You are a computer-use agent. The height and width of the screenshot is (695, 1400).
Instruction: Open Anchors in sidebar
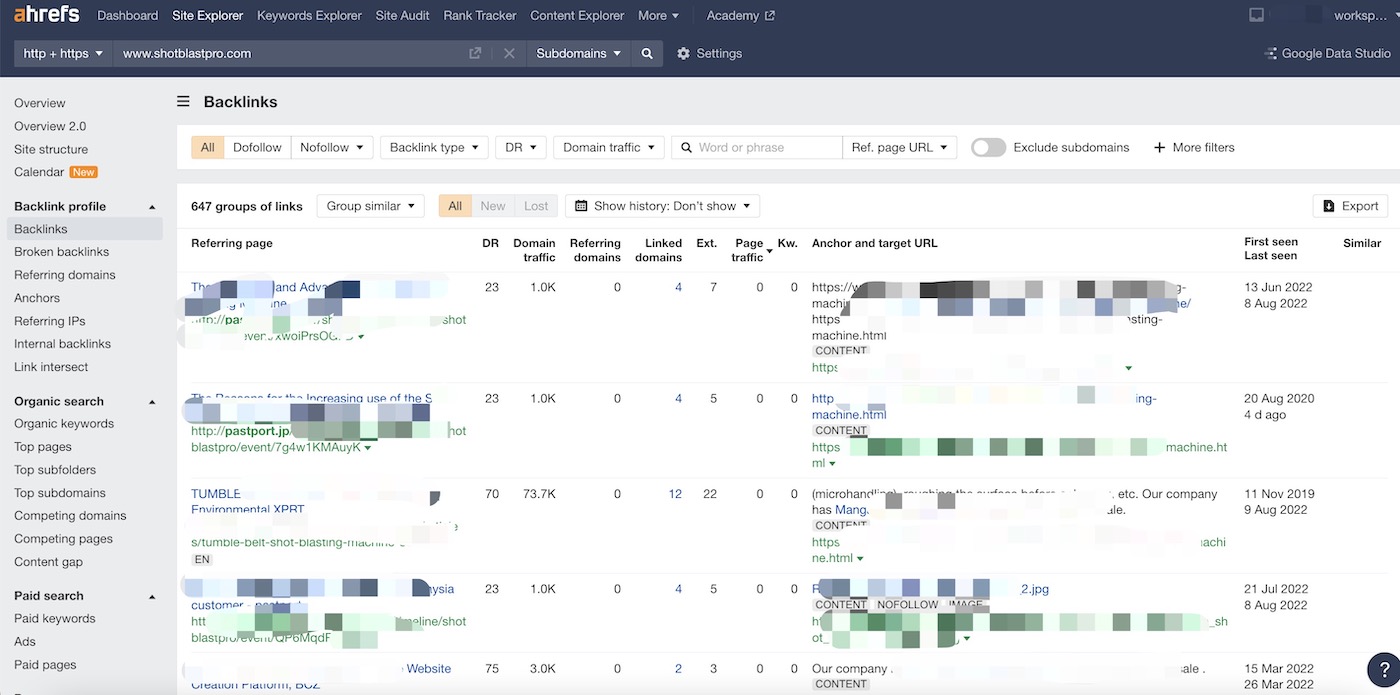click(37, 298)
